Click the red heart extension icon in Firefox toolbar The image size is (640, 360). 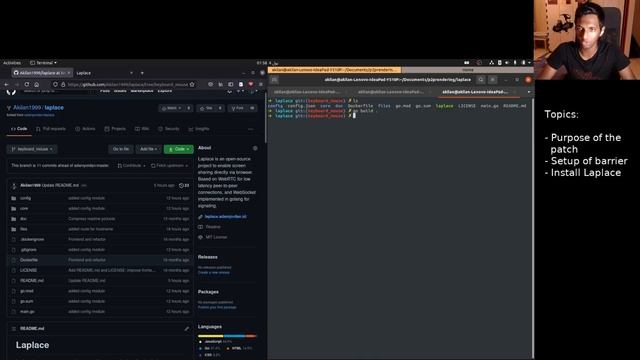(251, 84)
